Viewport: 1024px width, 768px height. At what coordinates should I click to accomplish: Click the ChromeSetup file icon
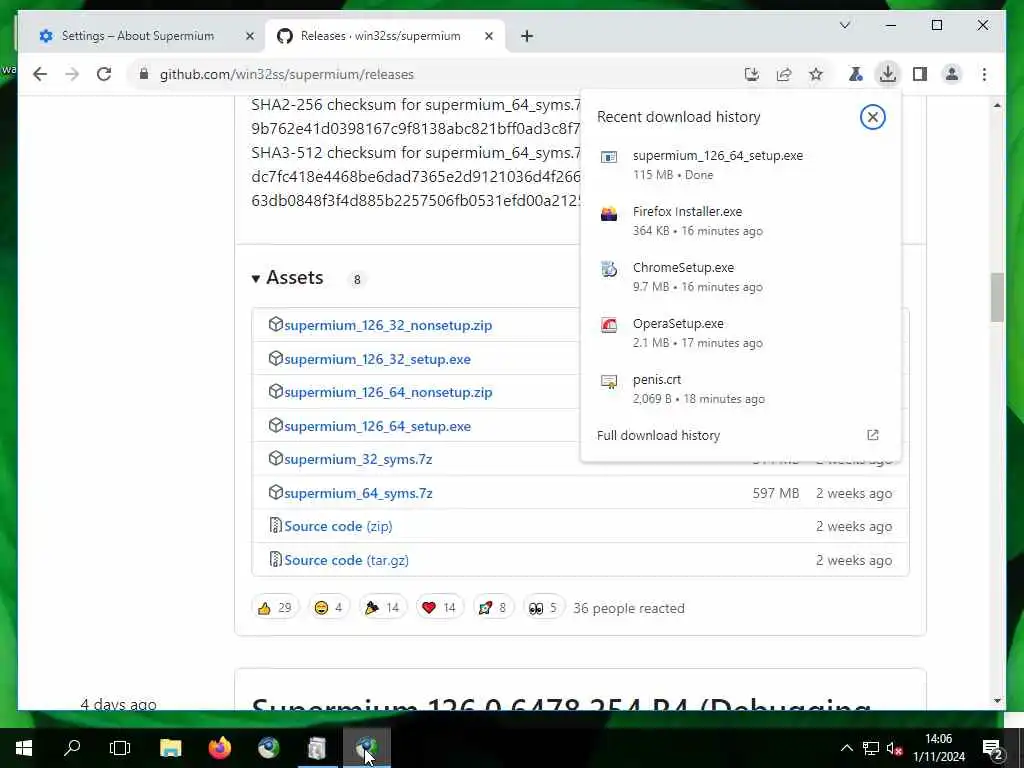(609, 269)
